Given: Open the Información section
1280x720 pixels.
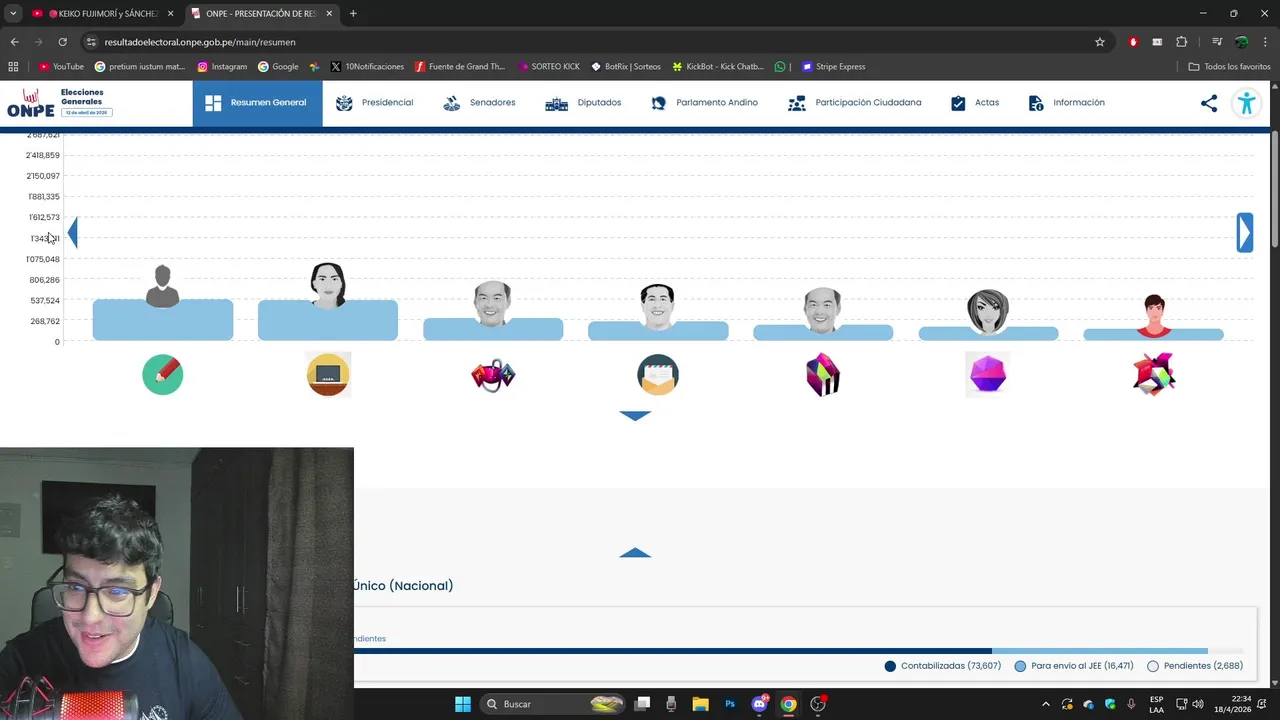Looking at the screenshot, I should pos(1066,103).
